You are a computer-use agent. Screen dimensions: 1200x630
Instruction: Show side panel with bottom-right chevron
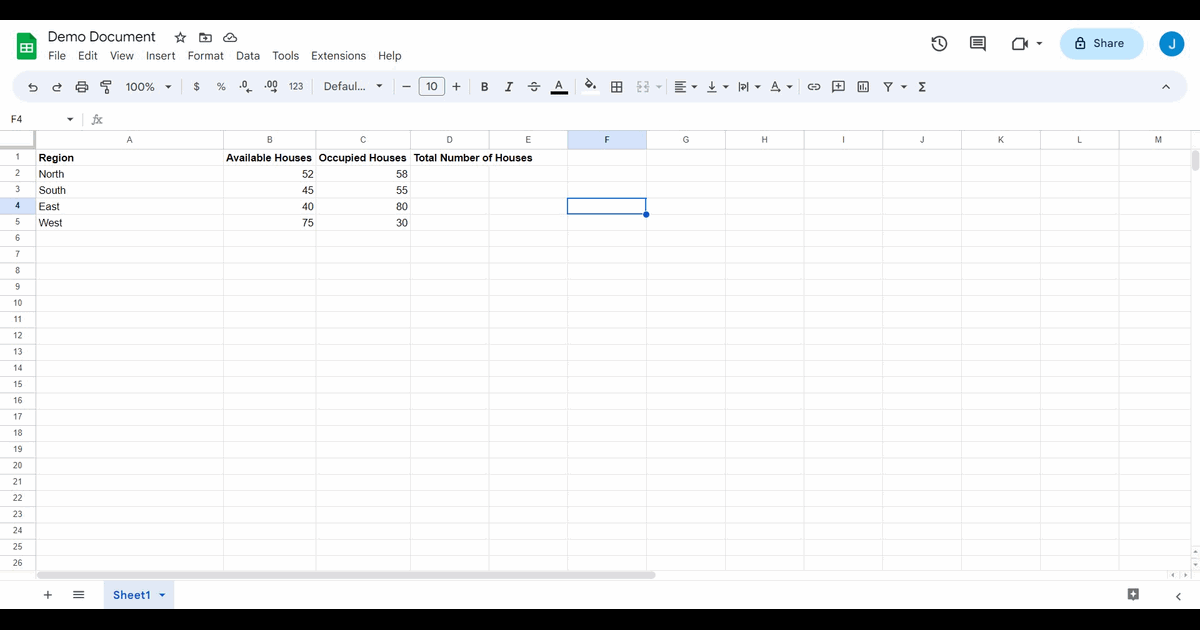tap(1178, 596)
